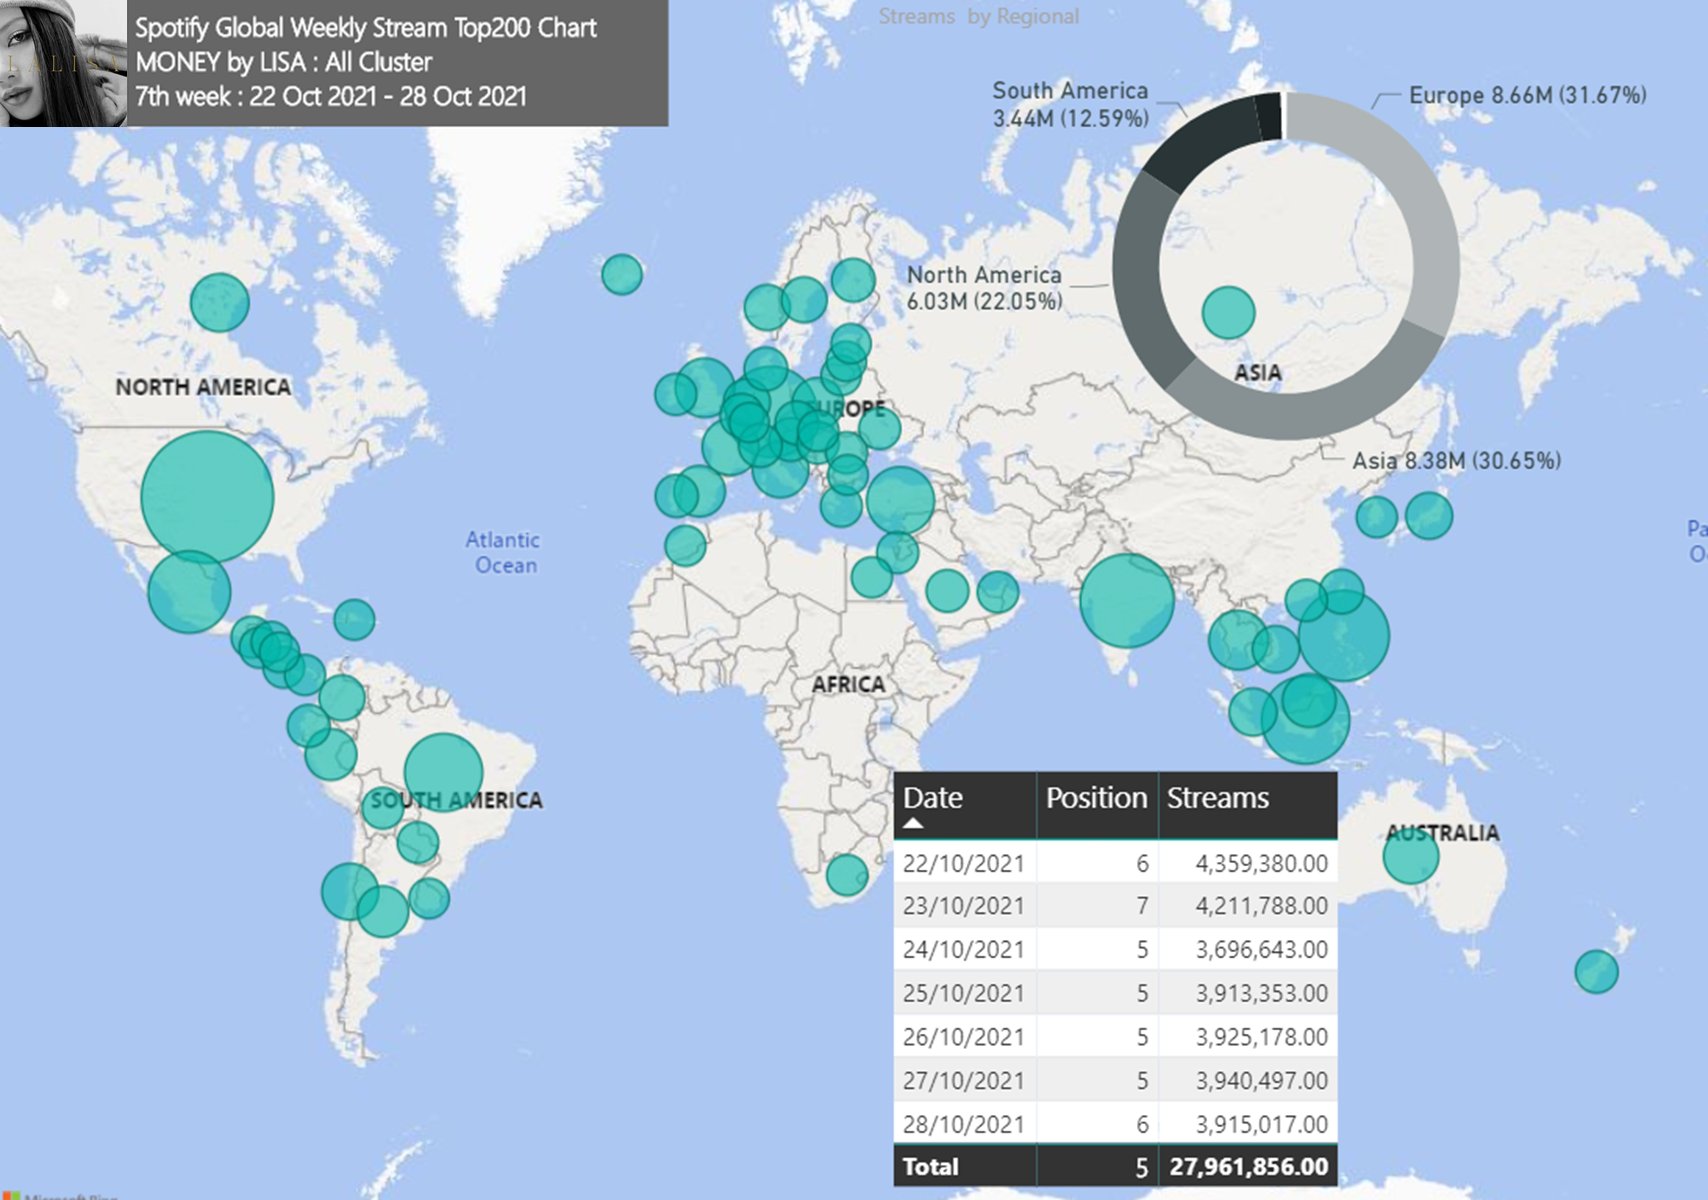The image size is (1708, 1200).
Task: Click streams value 3,925,178.00
Action: click(1262, 1037)
